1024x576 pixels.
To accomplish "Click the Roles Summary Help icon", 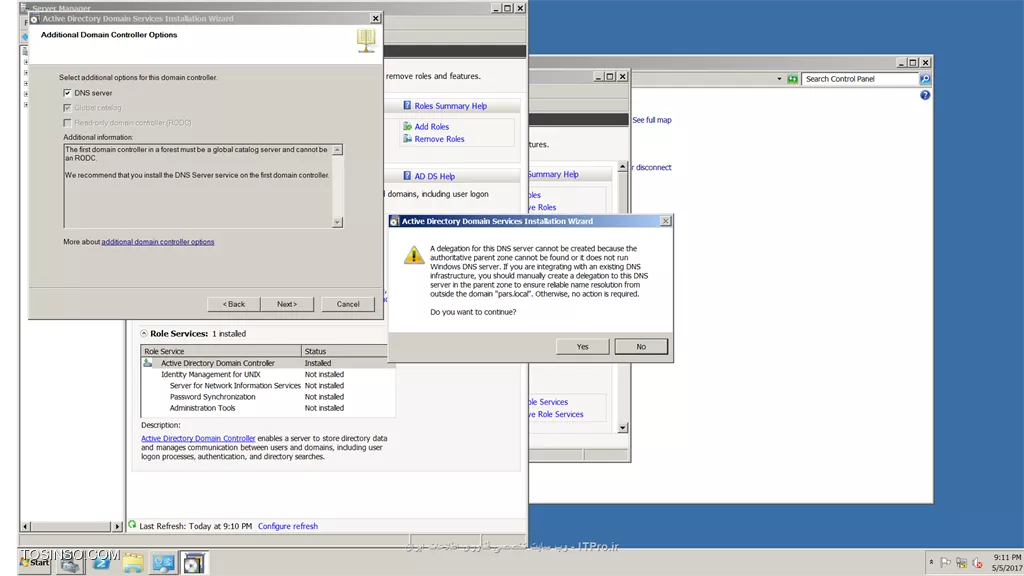I will point(407,105).
